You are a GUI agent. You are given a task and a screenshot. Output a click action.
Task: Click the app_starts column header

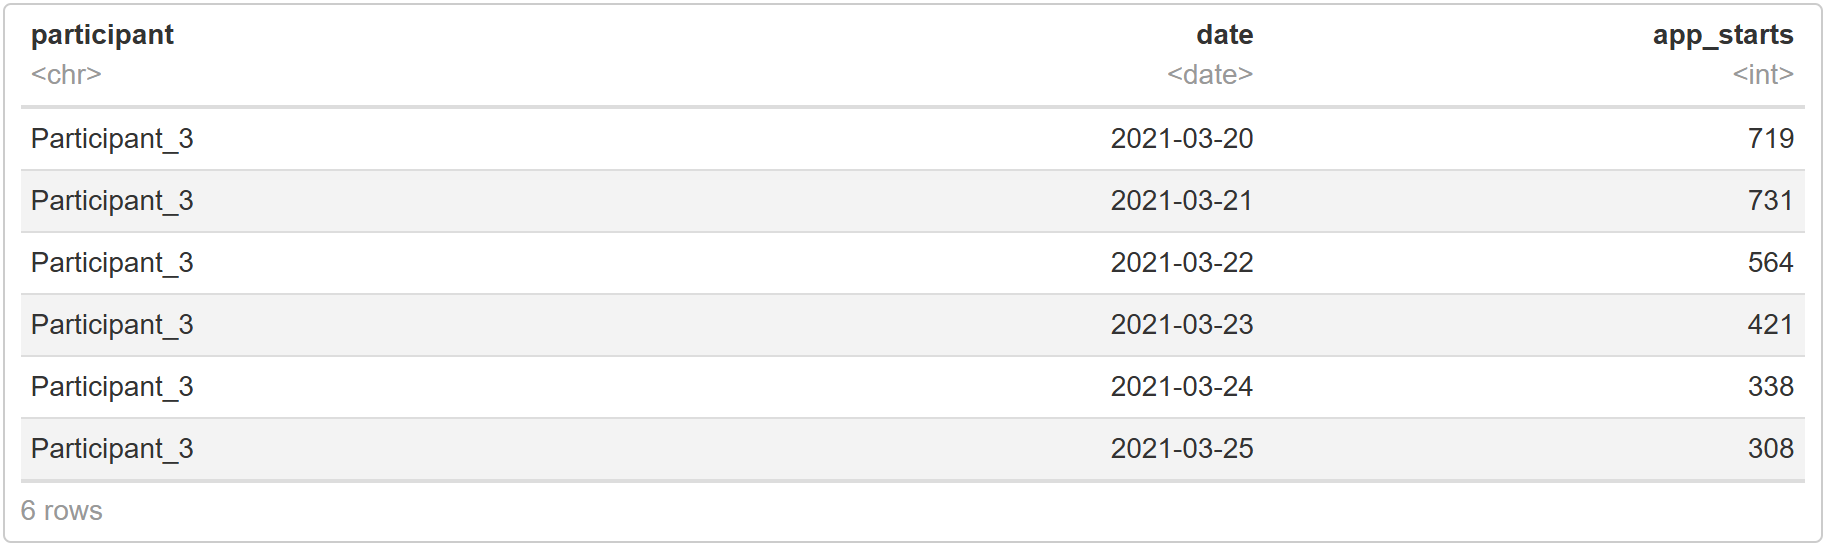pos(1723,35)
